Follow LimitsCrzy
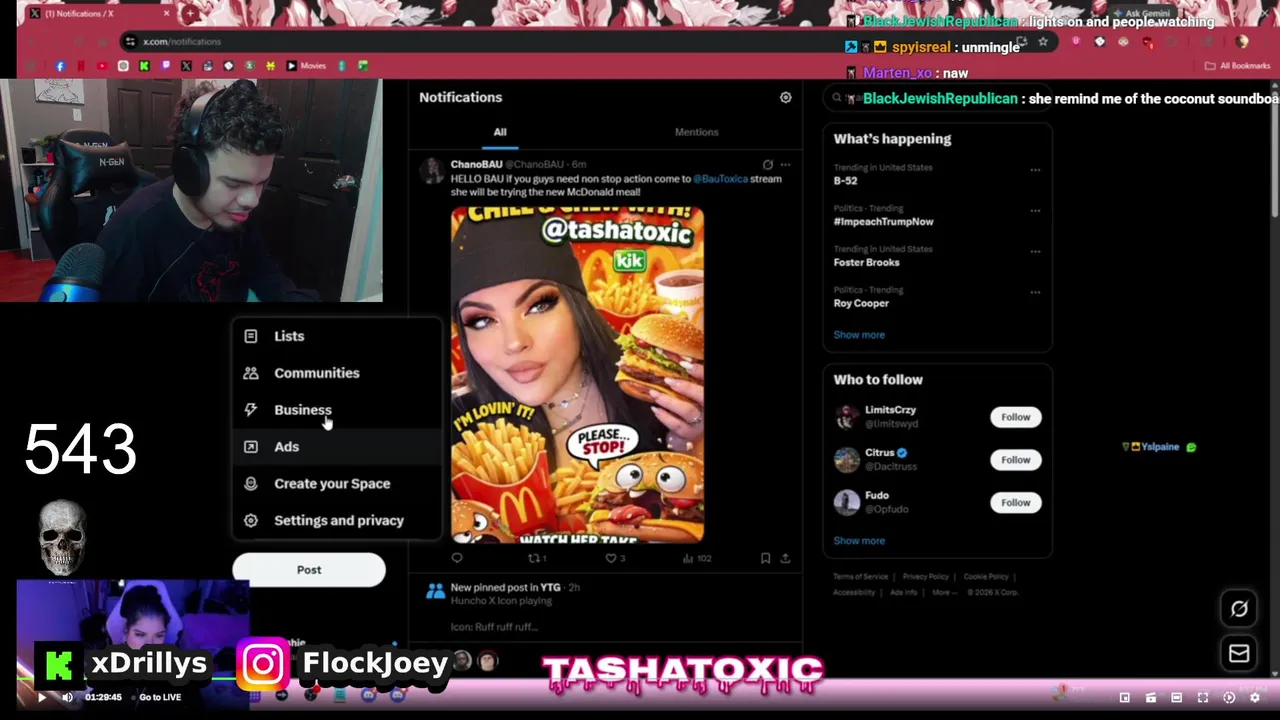Screen dimensions: 1280x720 tap(1015, 417)
